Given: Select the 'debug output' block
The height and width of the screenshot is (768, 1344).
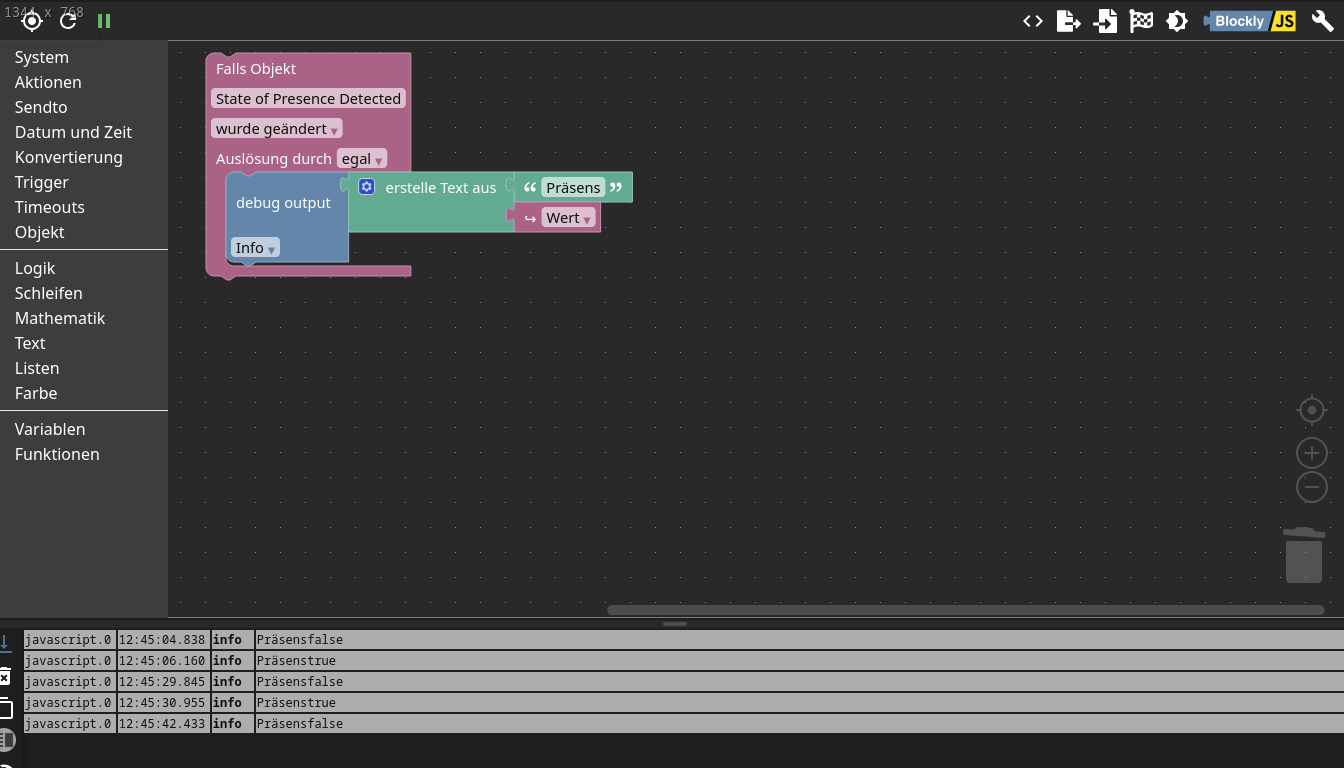Looking at the screenshot, I should tap(283, 203).
